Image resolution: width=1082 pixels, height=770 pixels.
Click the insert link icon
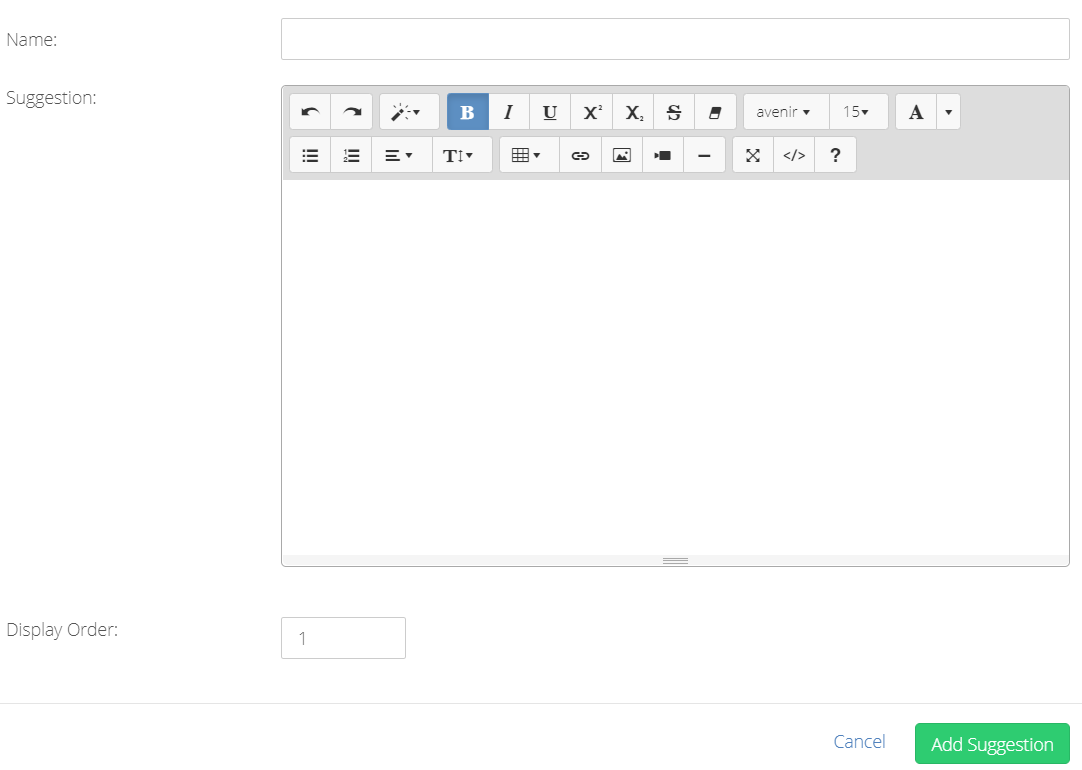coord(580,155)
